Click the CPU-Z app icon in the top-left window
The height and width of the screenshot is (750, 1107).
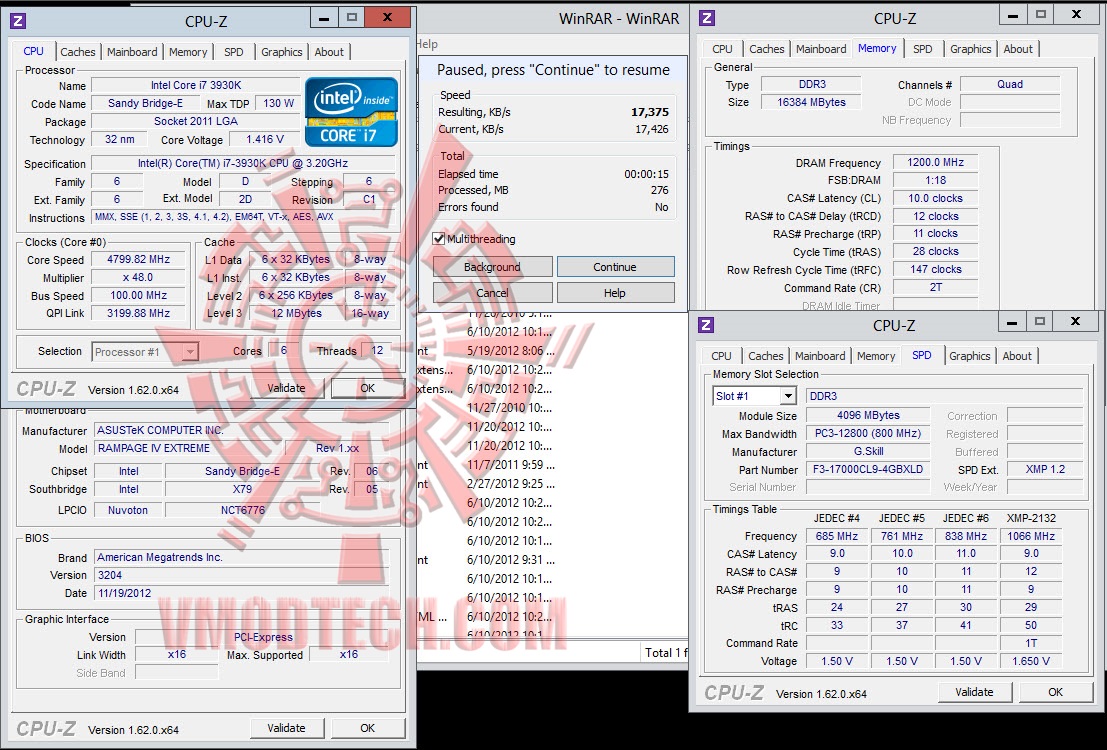[18, 20]
